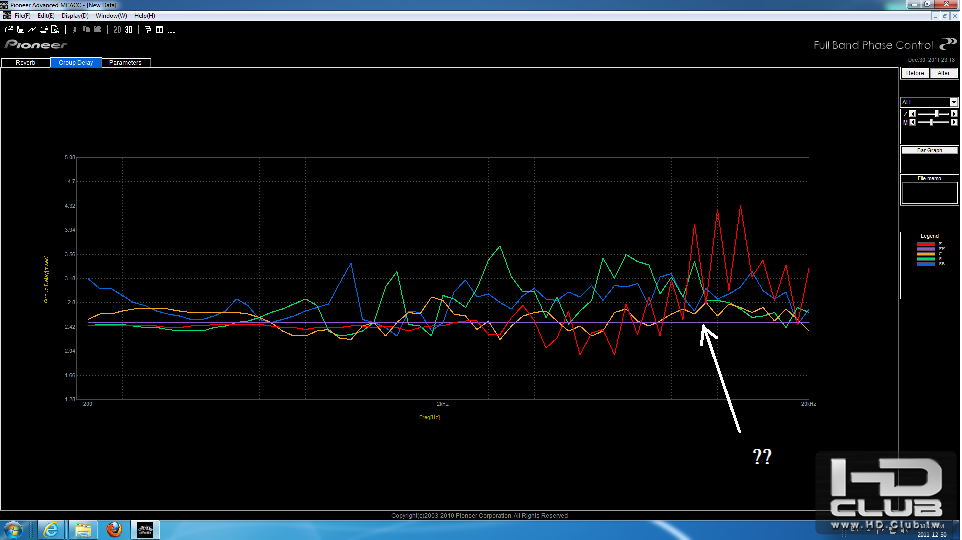Viewport: 962px width, 540px height.
Task: Click the upper slider's right arrow
Action: coord(954,114)
